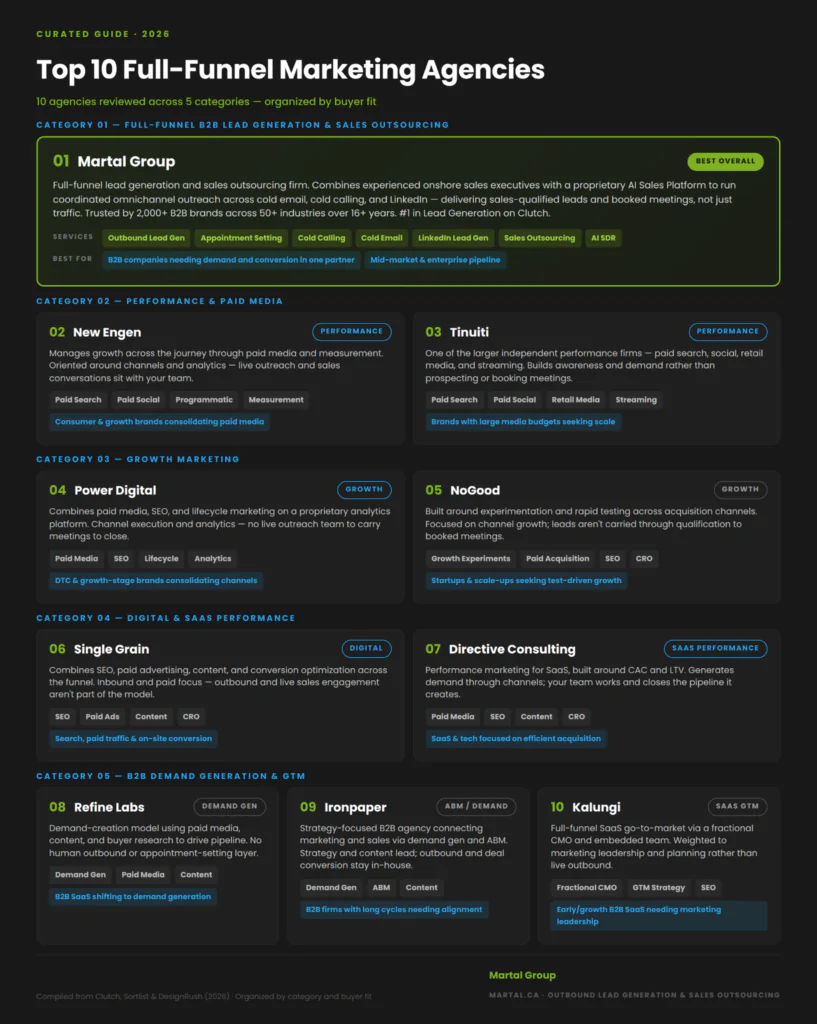Screen dimensions: 817x1024
Task: Click PERFORMANCE badge on Tinuiti card
Action: pyautogui.click(x=728, y=332)
